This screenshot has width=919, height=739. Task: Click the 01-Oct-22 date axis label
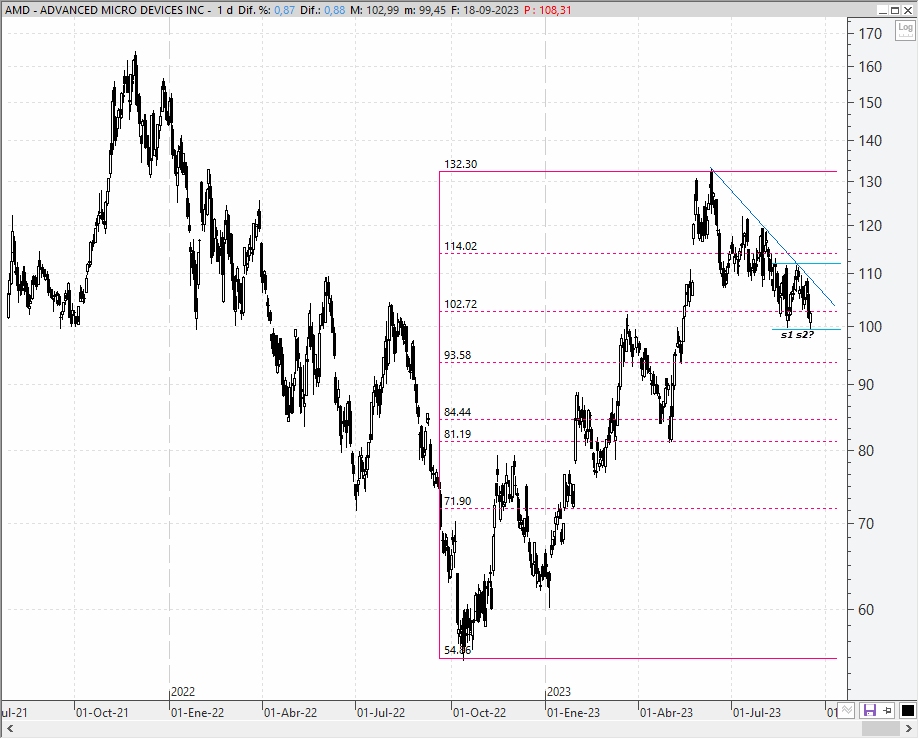coord(479,713)
